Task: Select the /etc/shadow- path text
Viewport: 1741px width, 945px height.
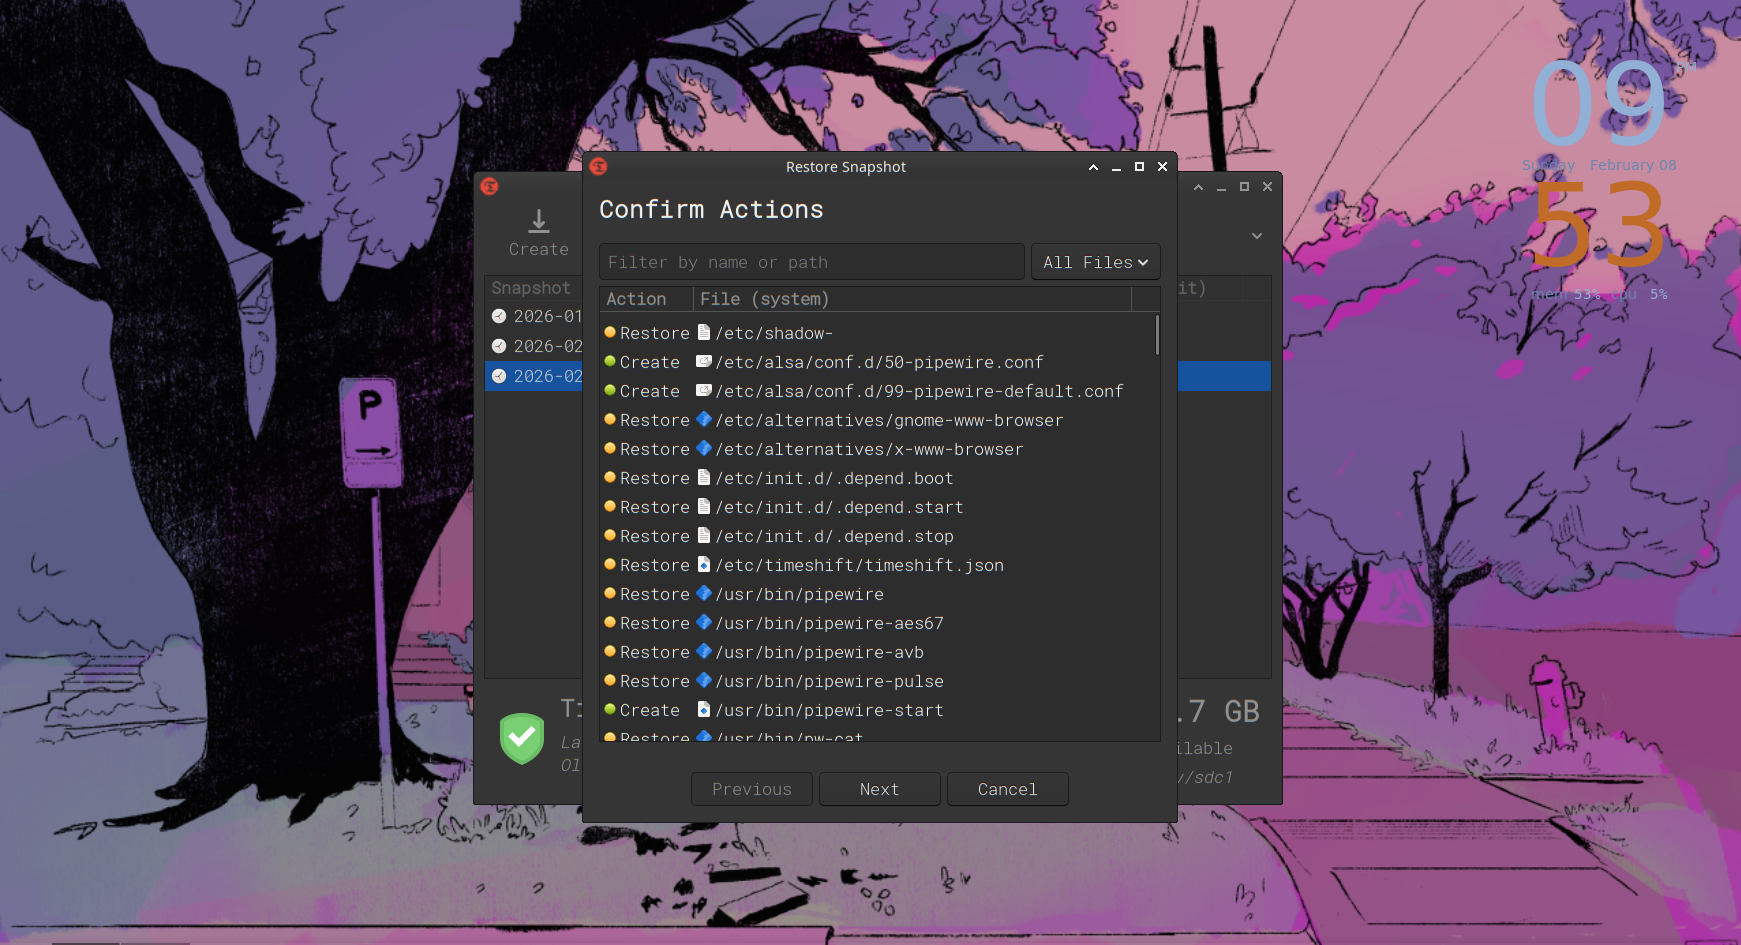Action: 774,333
